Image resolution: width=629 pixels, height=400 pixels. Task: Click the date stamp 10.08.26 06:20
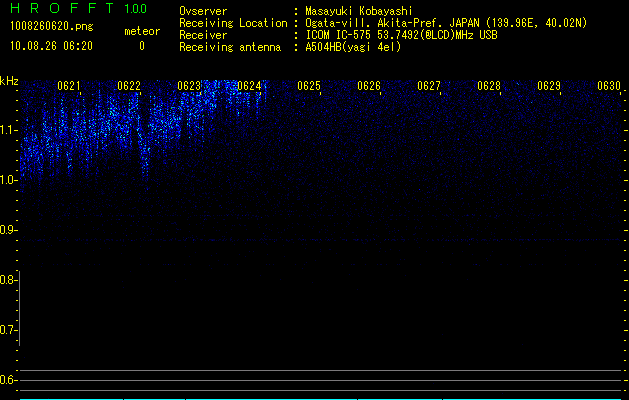click(51, 46)
